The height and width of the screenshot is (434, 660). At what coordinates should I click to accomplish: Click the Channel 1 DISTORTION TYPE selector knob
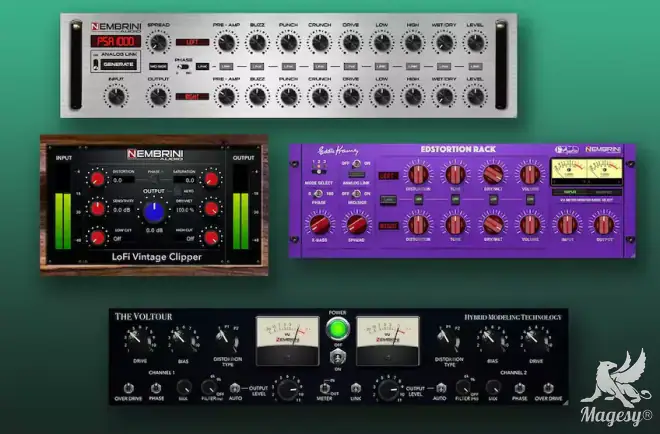point(227,340)
